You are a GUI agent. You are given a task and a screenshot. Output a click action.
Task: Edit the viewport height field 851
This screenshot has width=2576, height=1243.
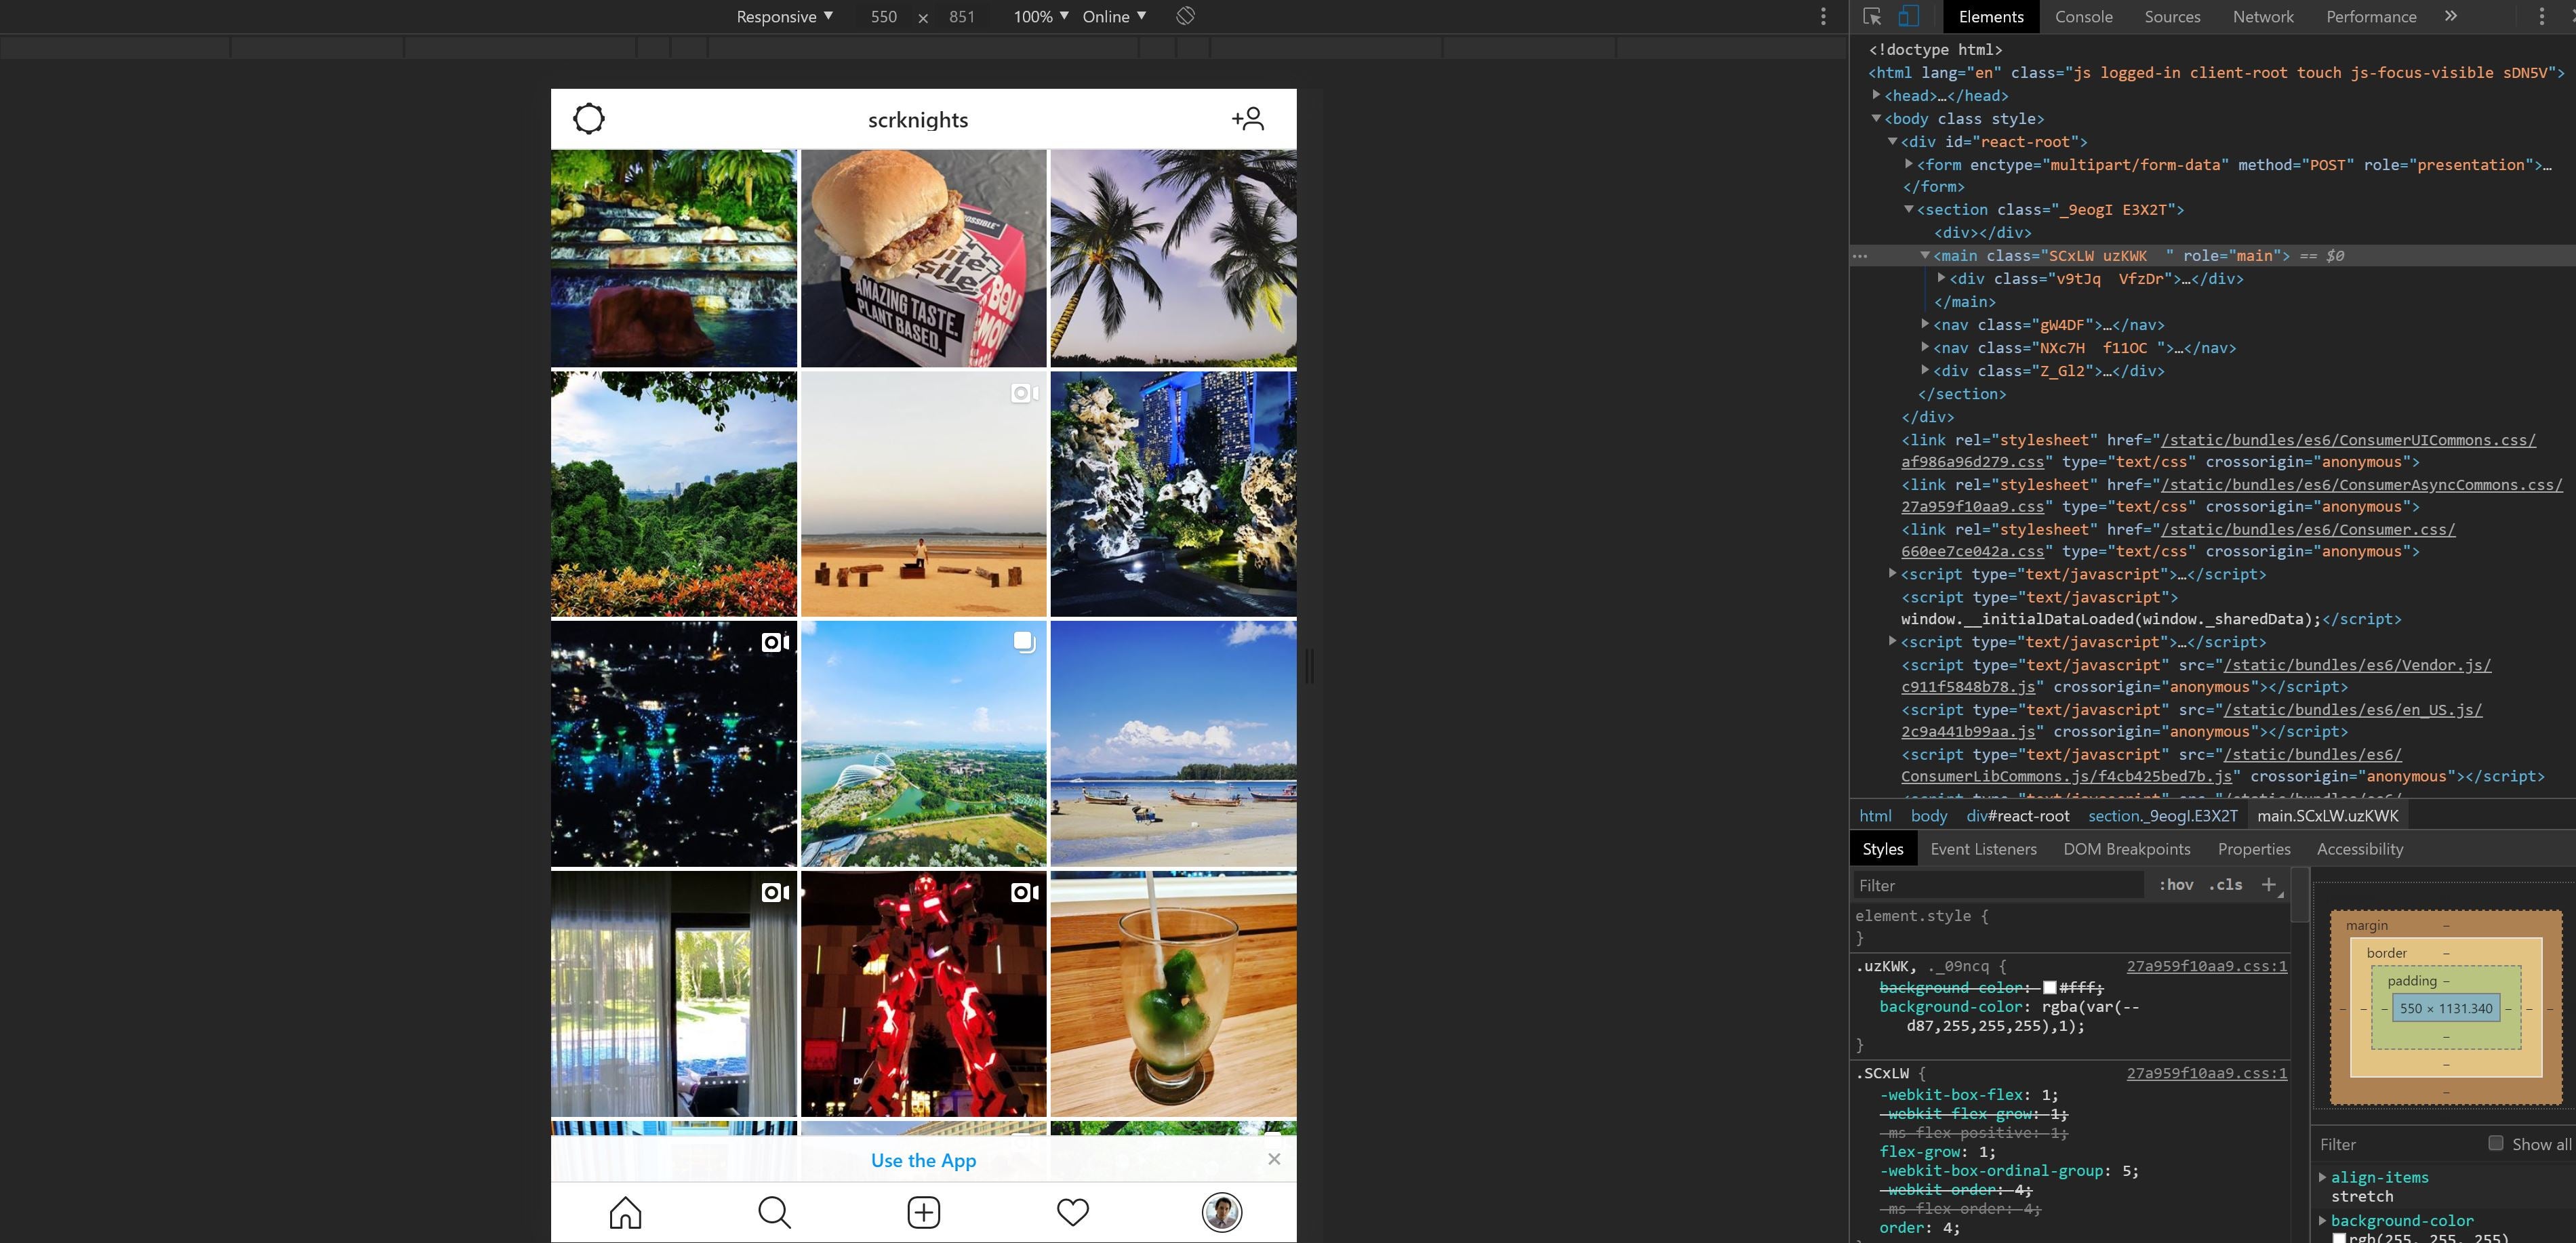(x=961, y=16)
